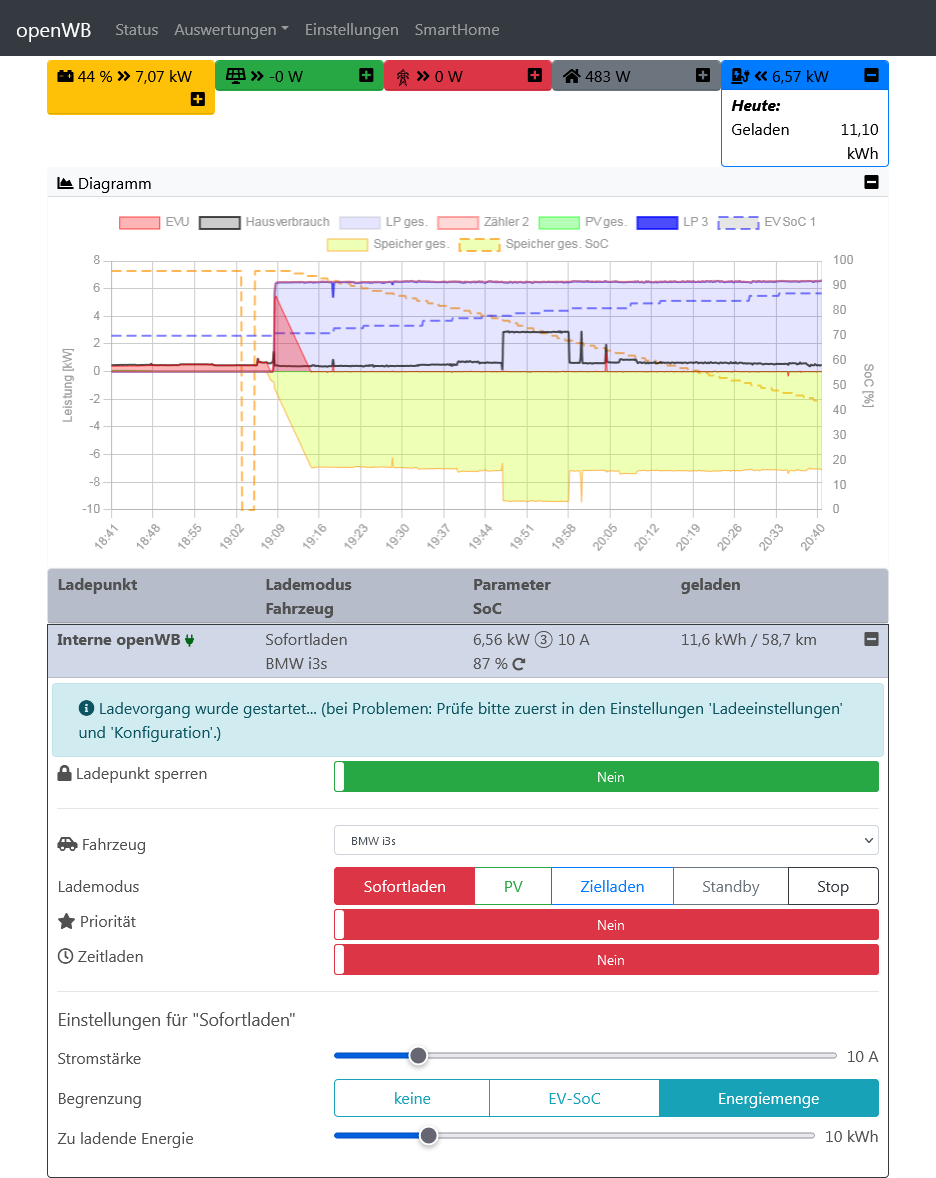Open the Einstellungen menu item
The width and height of the screenshot is (936, 1178).
pos(351,30)
